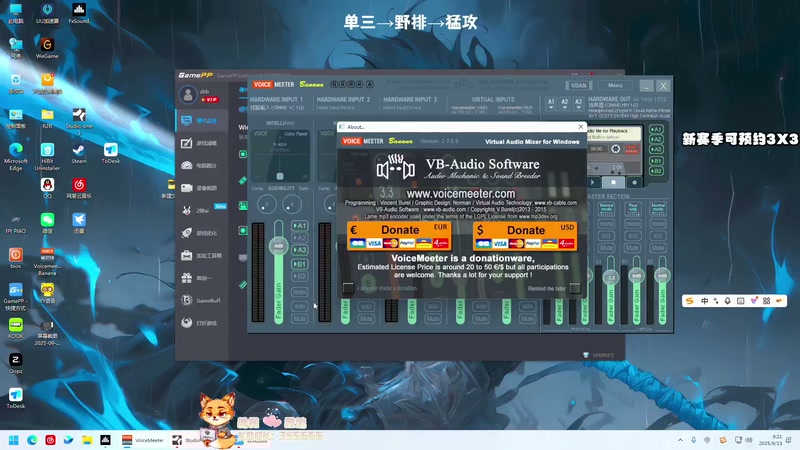This screenshot has height=450, width=800.
Task: Select the Oopz desktop icon
Action: (x=16, y=363)
